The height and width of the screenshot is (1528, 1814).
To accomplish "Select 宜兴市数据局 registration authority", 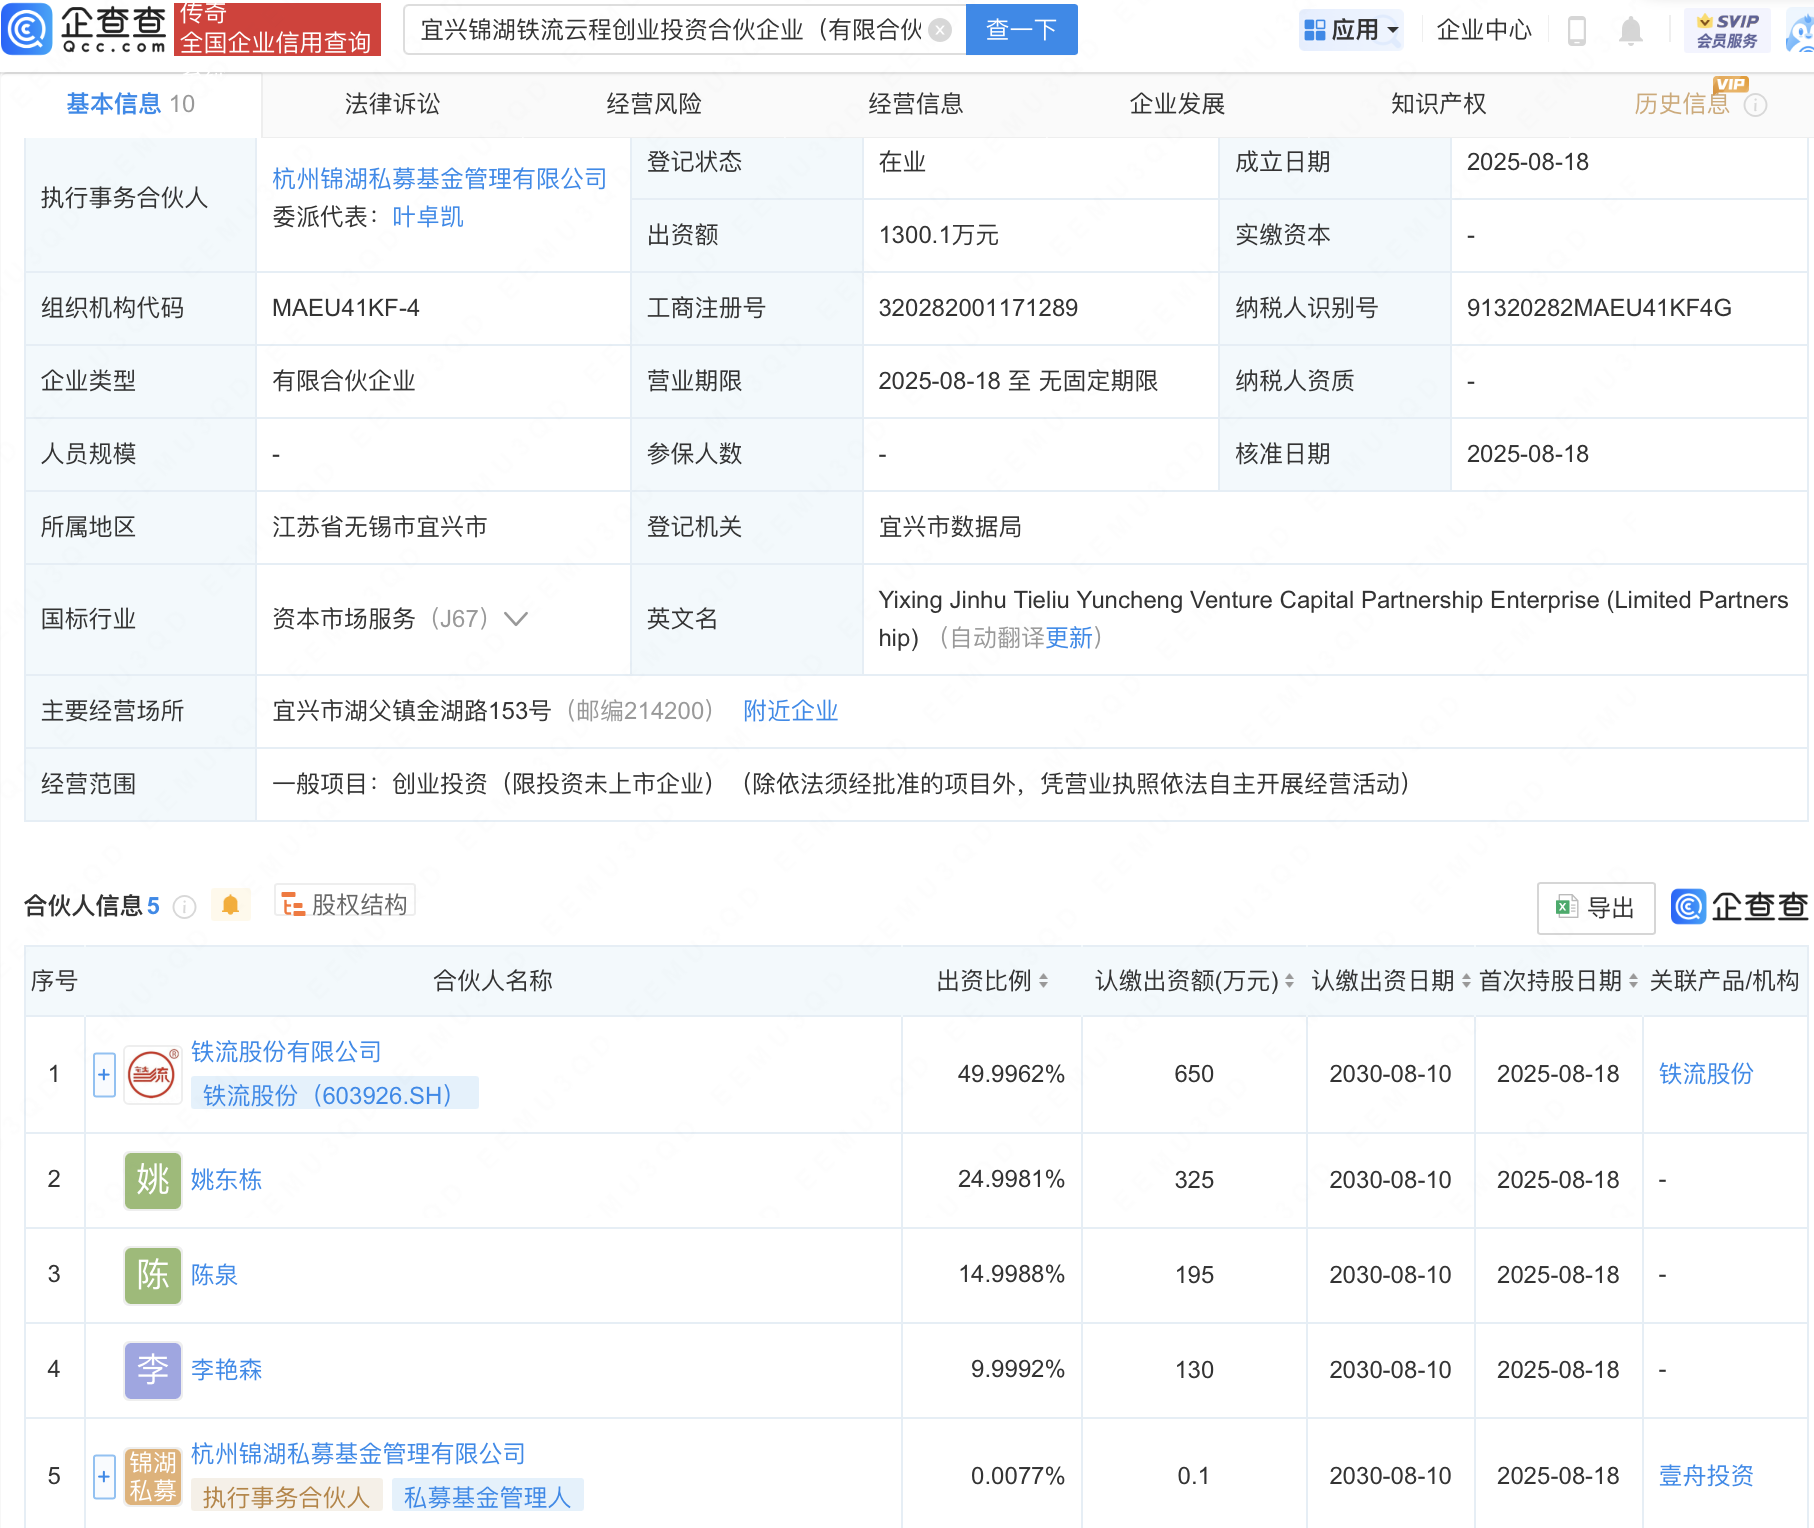I will [950, 527].
